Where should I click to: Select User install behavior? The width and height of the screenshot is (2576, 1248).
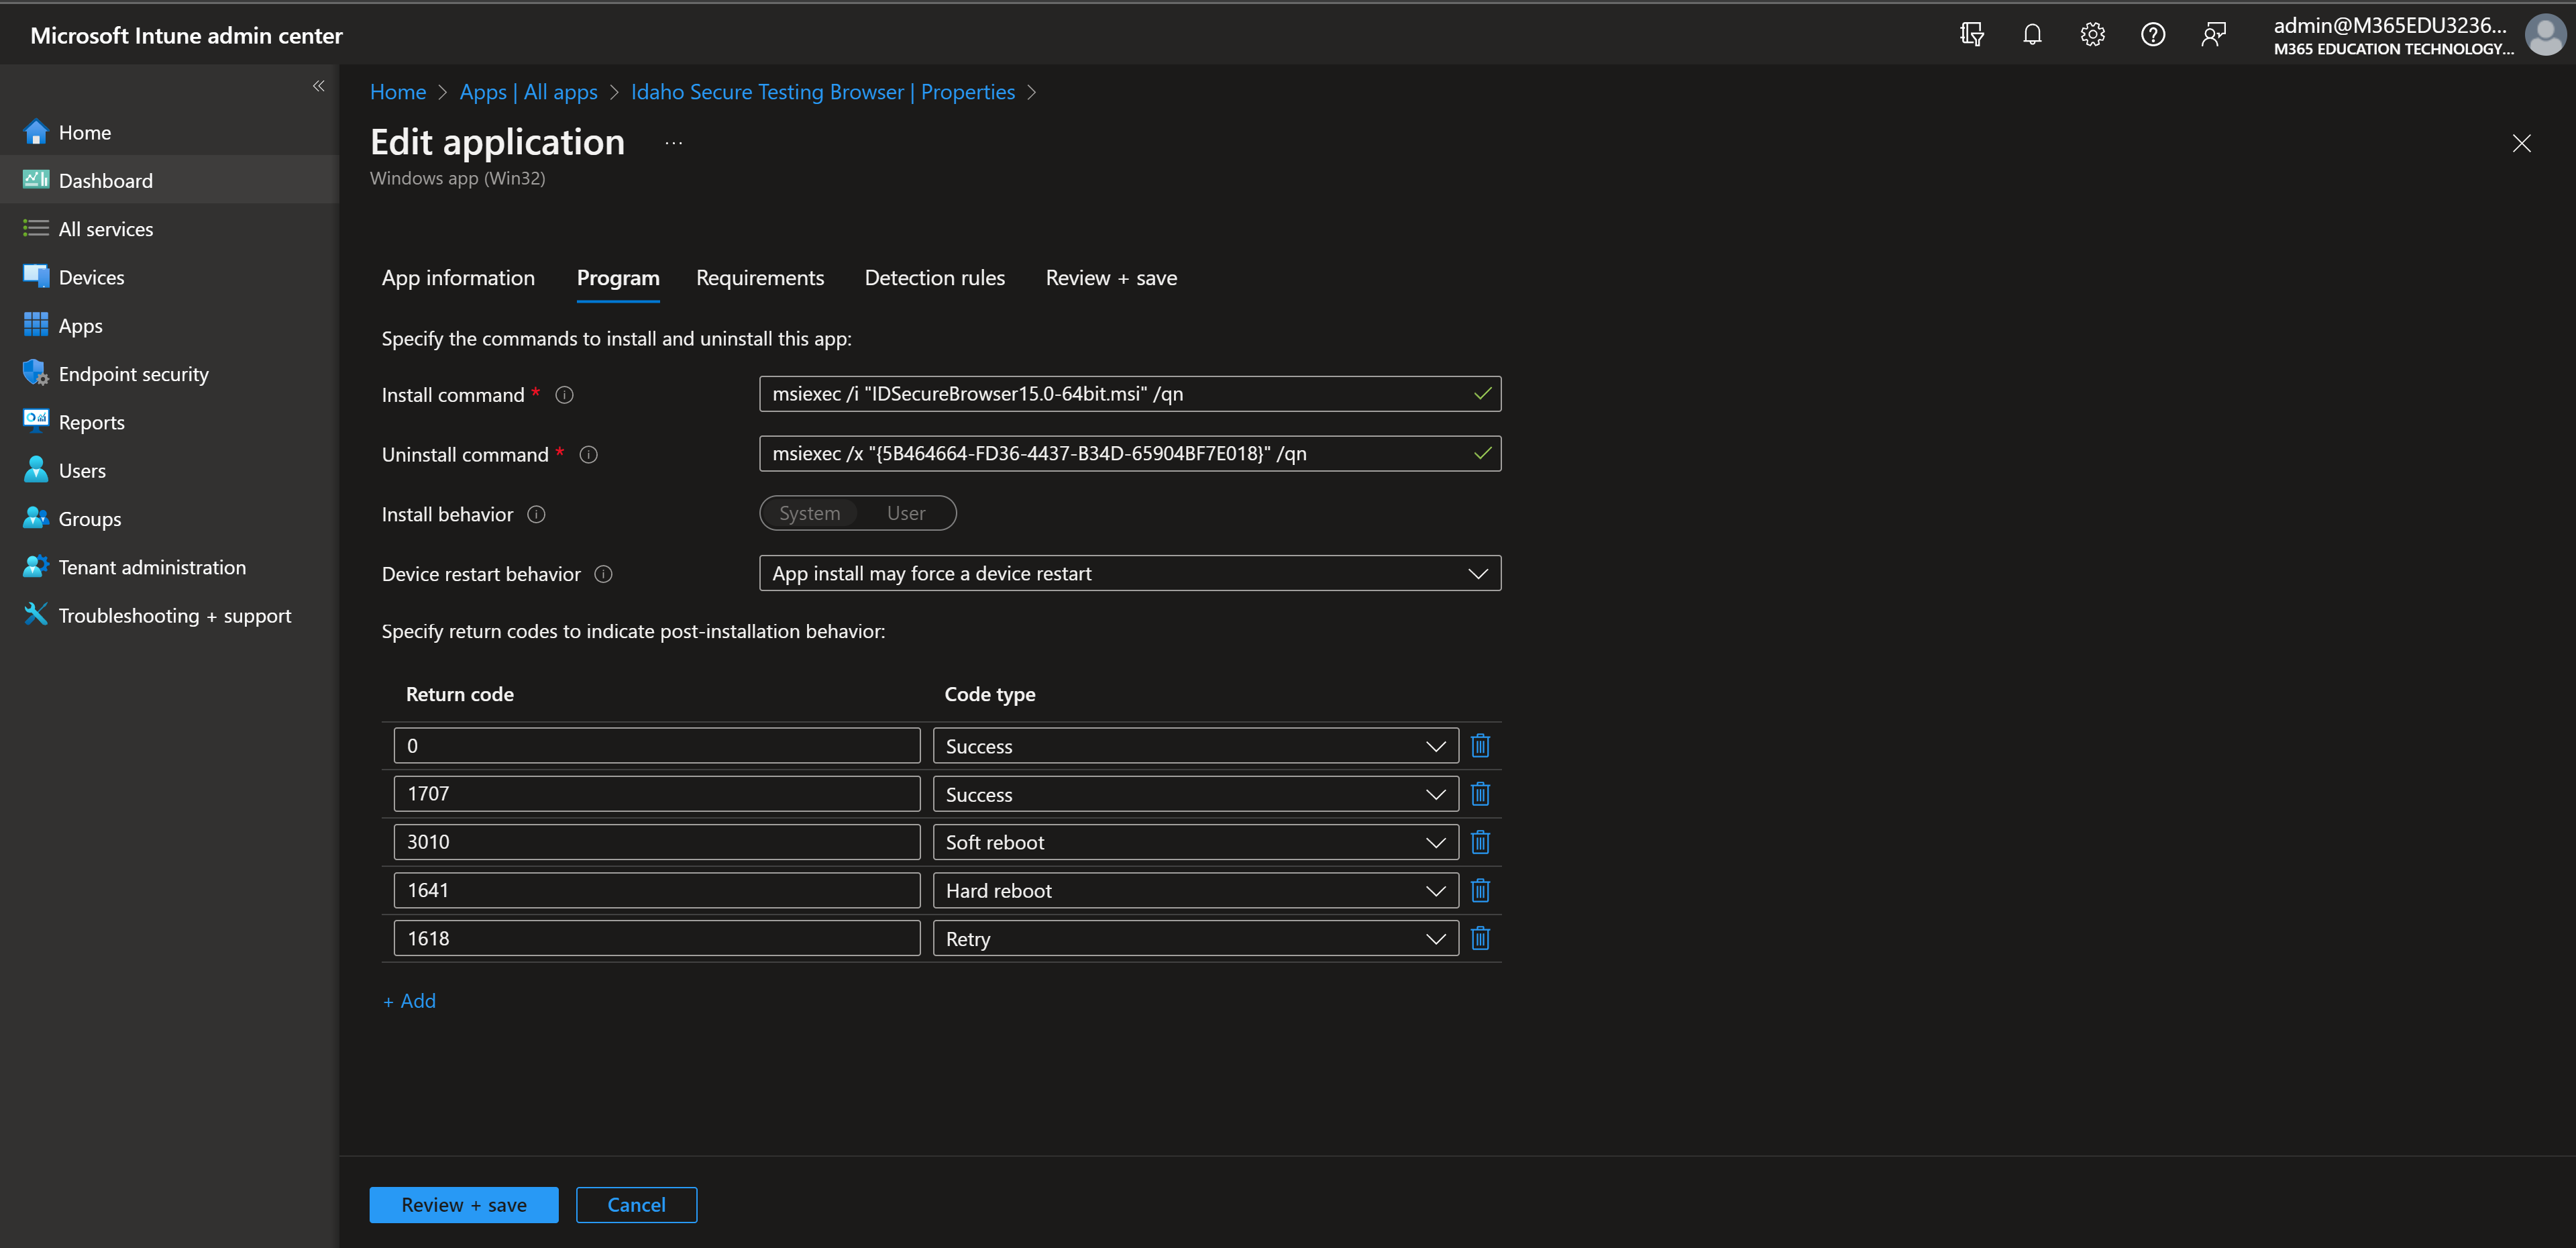point(906,513)
